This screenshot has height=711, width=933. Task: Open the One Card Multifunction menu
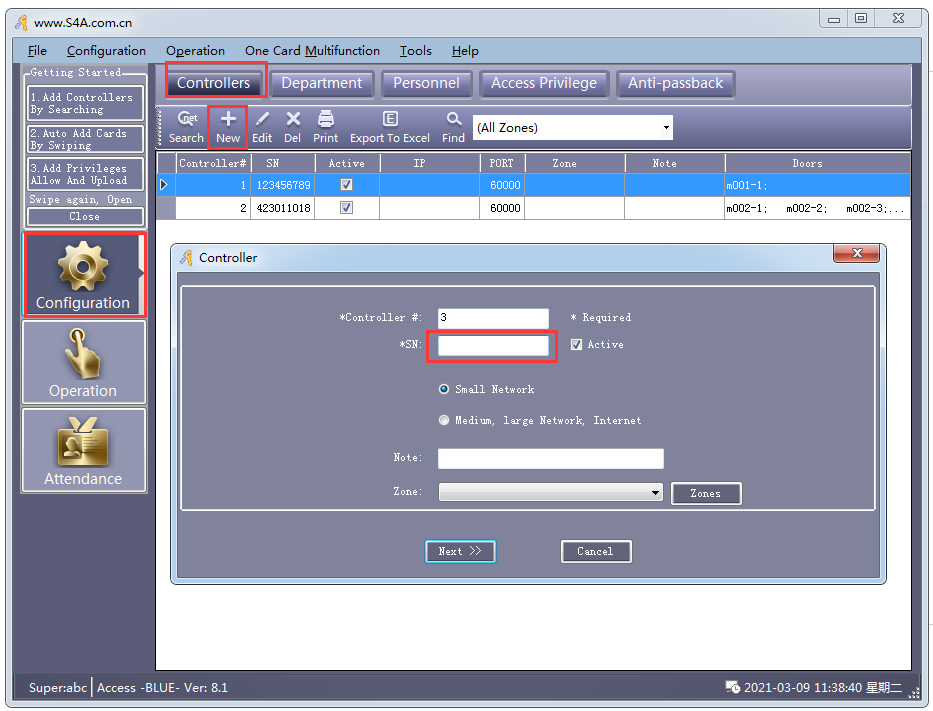pyautogui.click(x=312, y=51)
